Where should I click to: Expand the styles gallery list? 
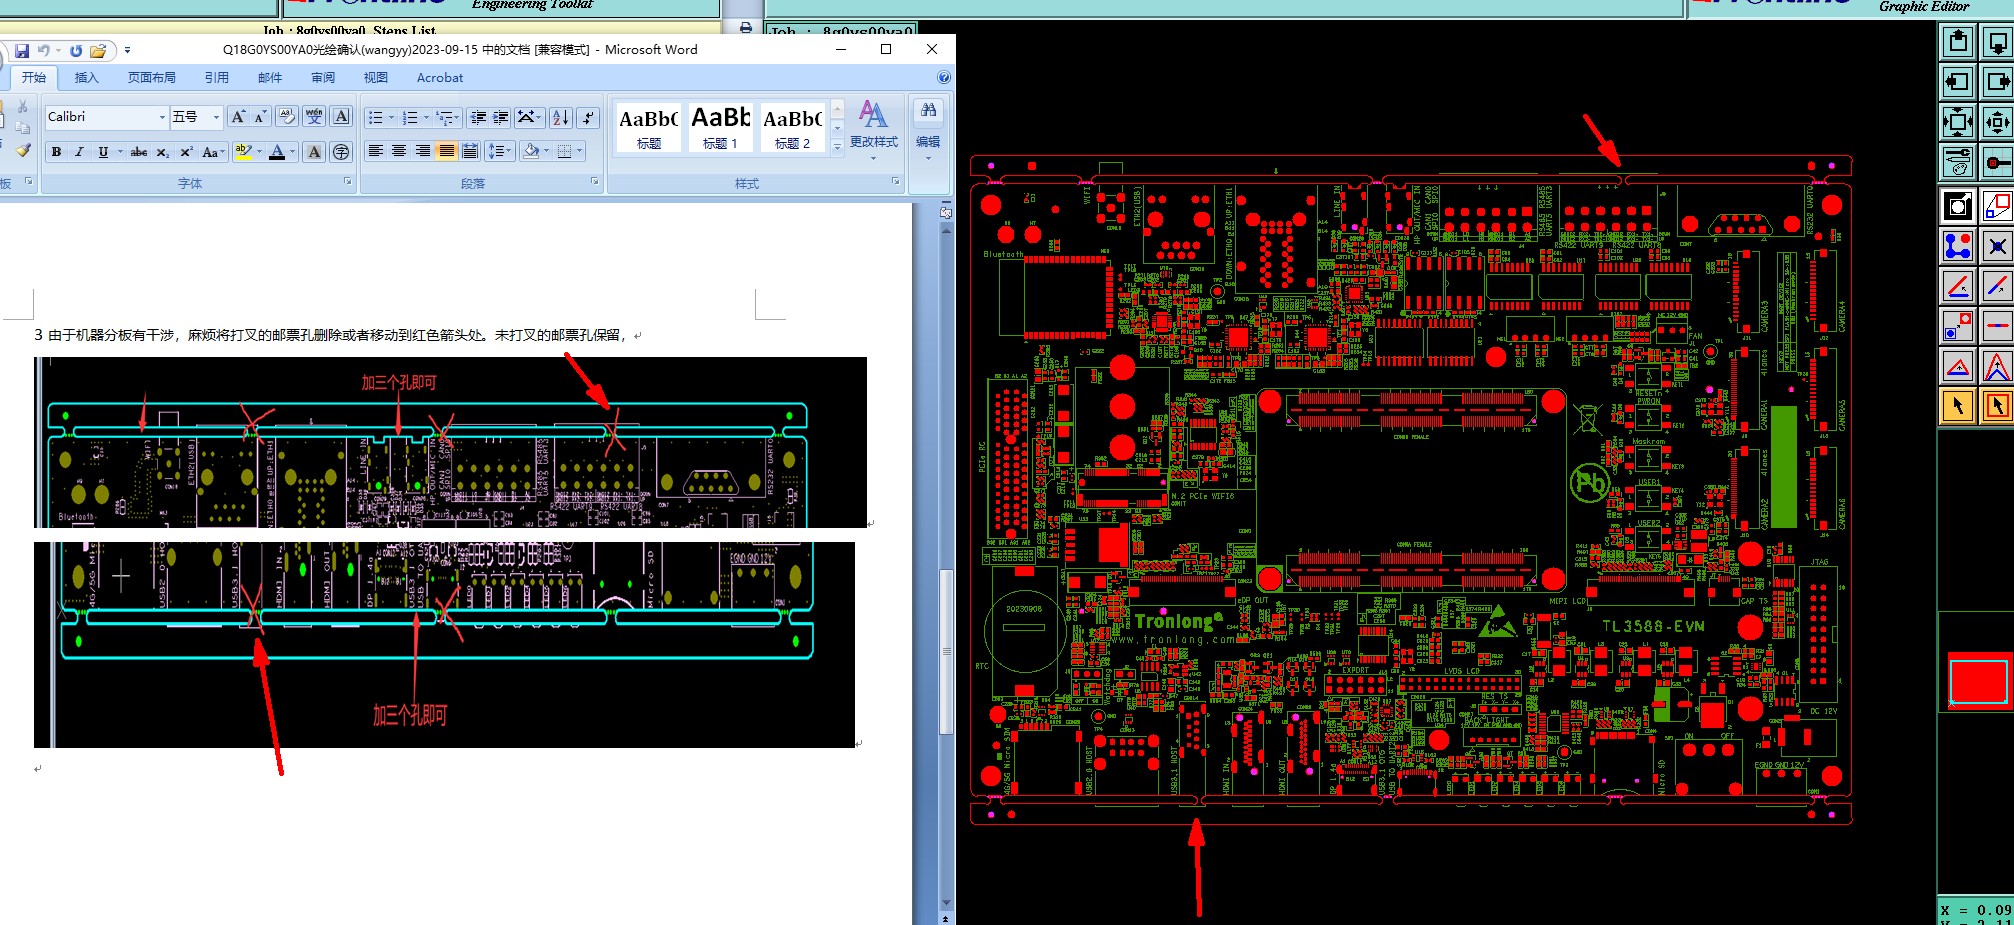tap(838, 147)
